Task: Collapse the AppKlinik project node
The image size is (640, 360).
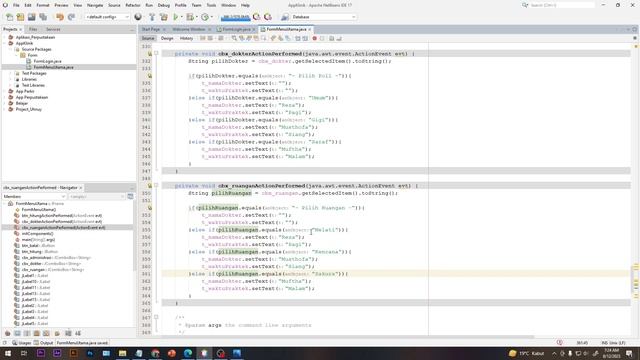Action: click(5, 43)
